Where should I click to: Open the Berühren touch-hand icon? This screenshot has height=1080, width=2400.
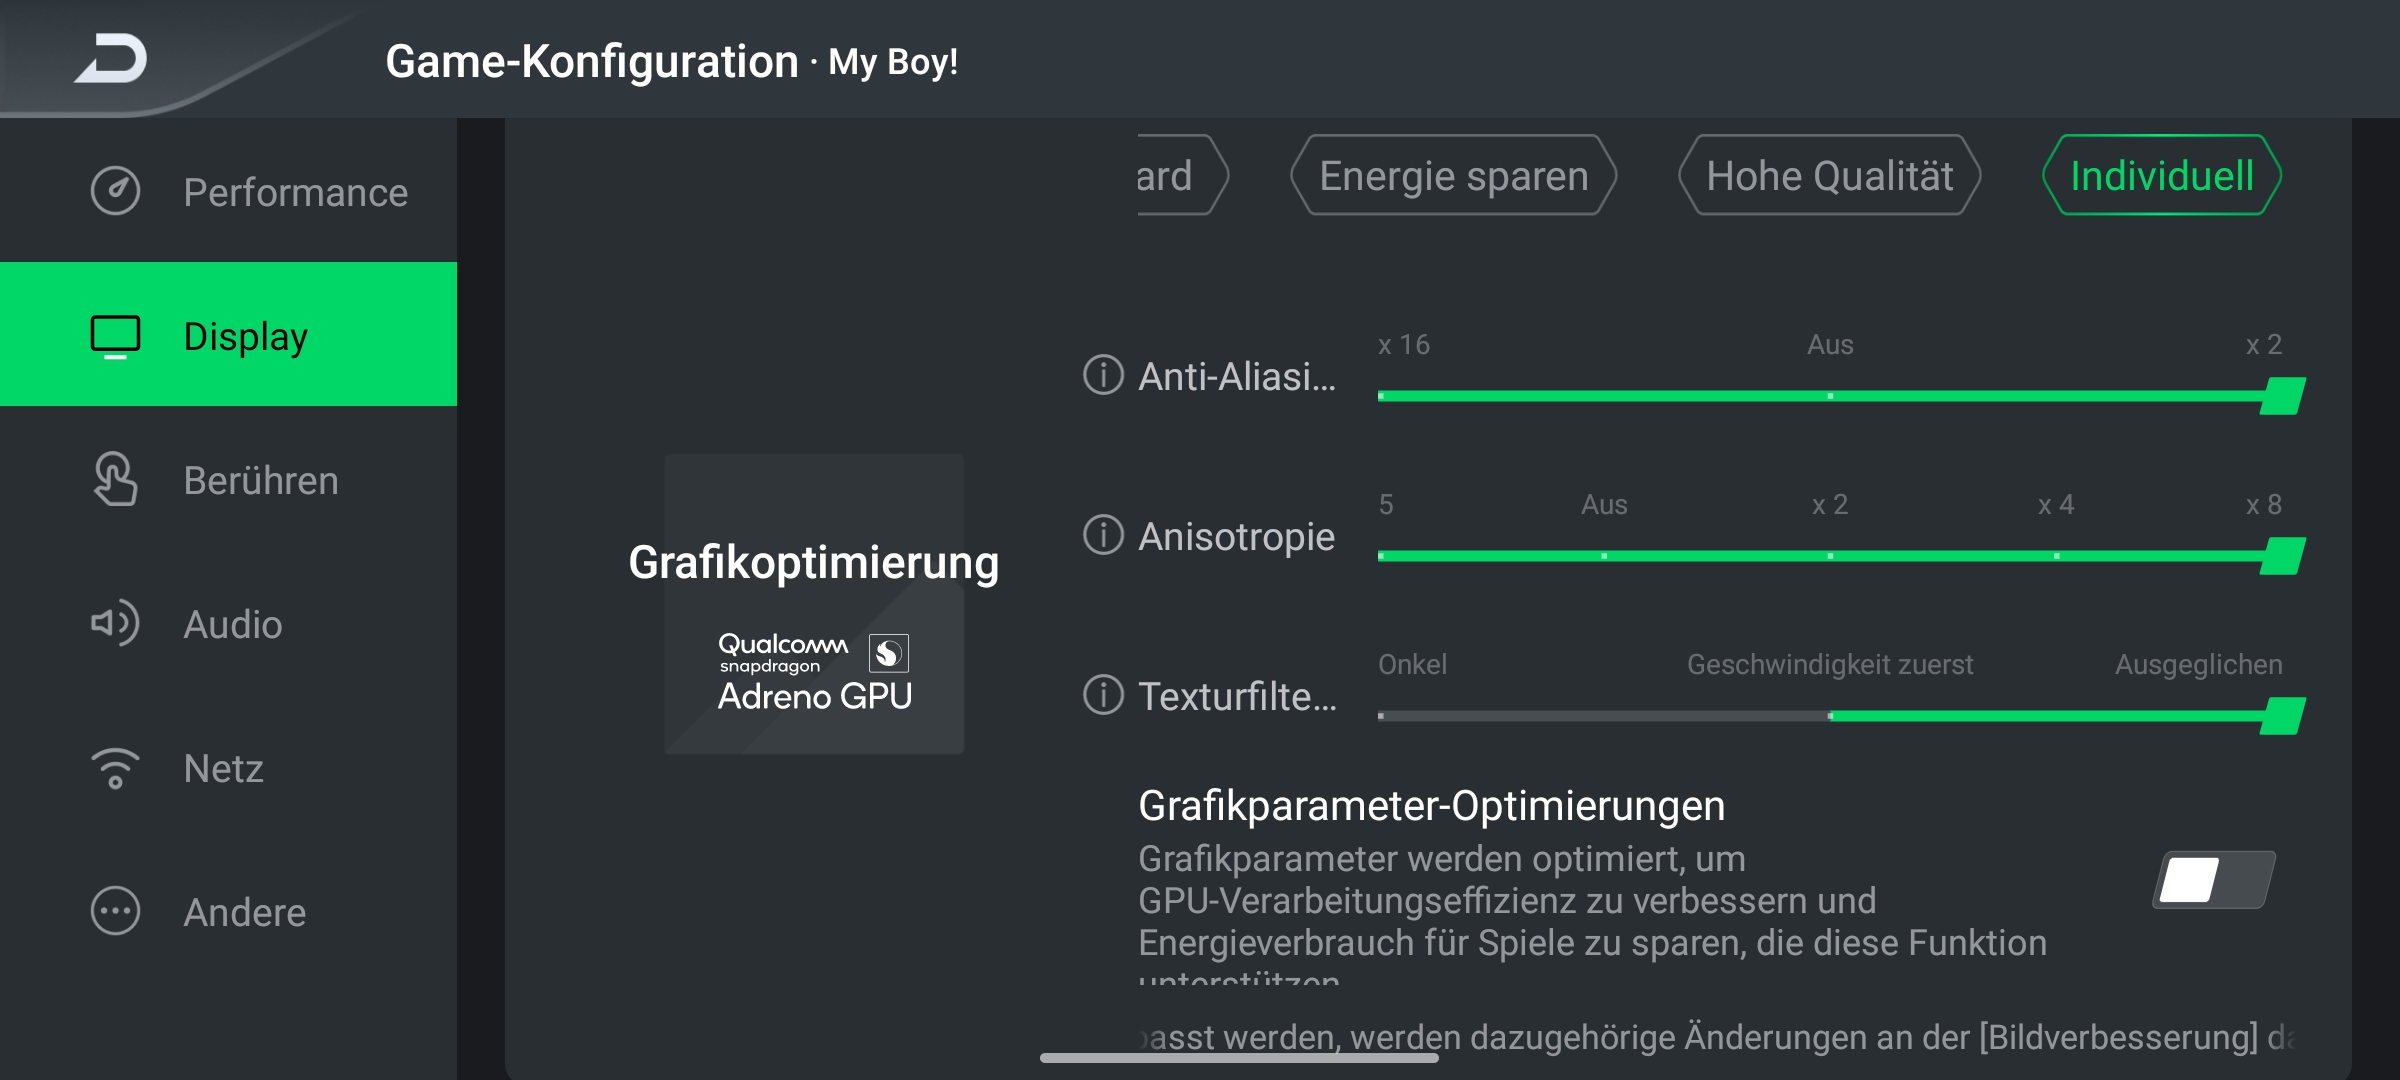point(116,479)
